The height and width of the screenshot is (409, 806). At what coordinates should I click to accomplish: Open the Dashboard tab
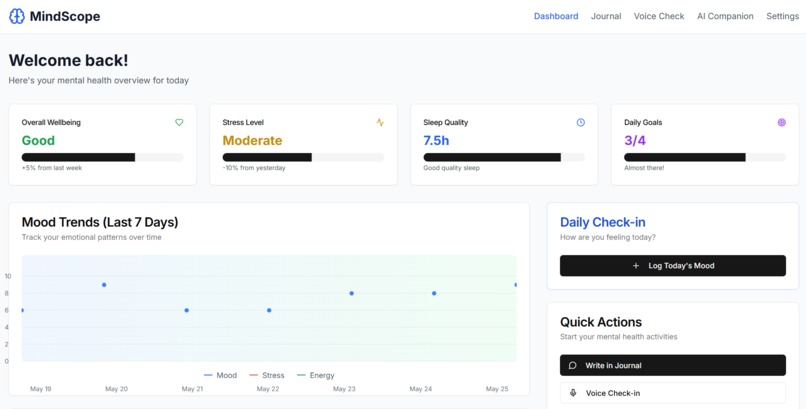tap(556, 16)
